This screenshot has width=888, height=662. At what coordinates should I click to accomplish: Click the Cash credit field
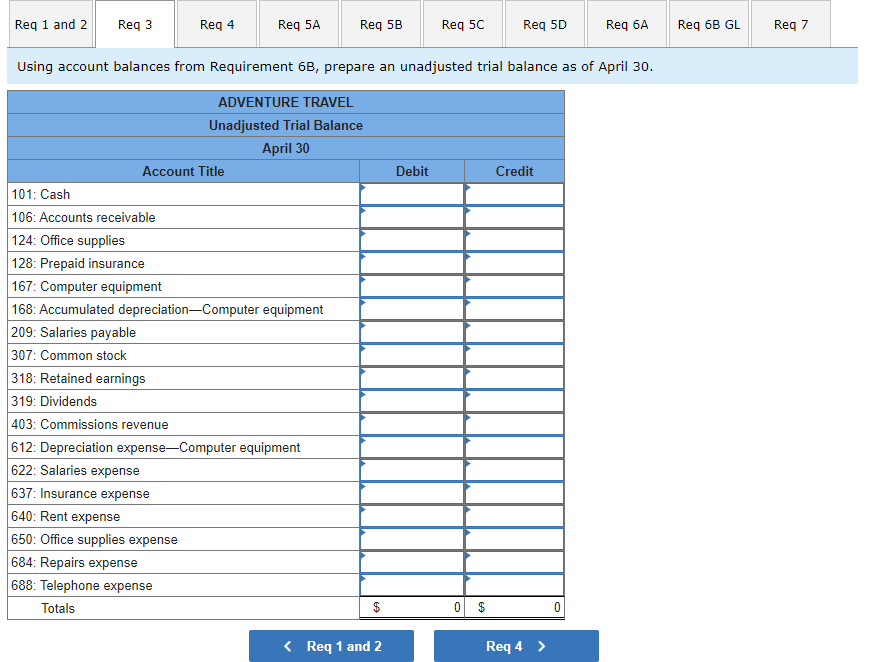pyautogui.click(x=514, y=194)
